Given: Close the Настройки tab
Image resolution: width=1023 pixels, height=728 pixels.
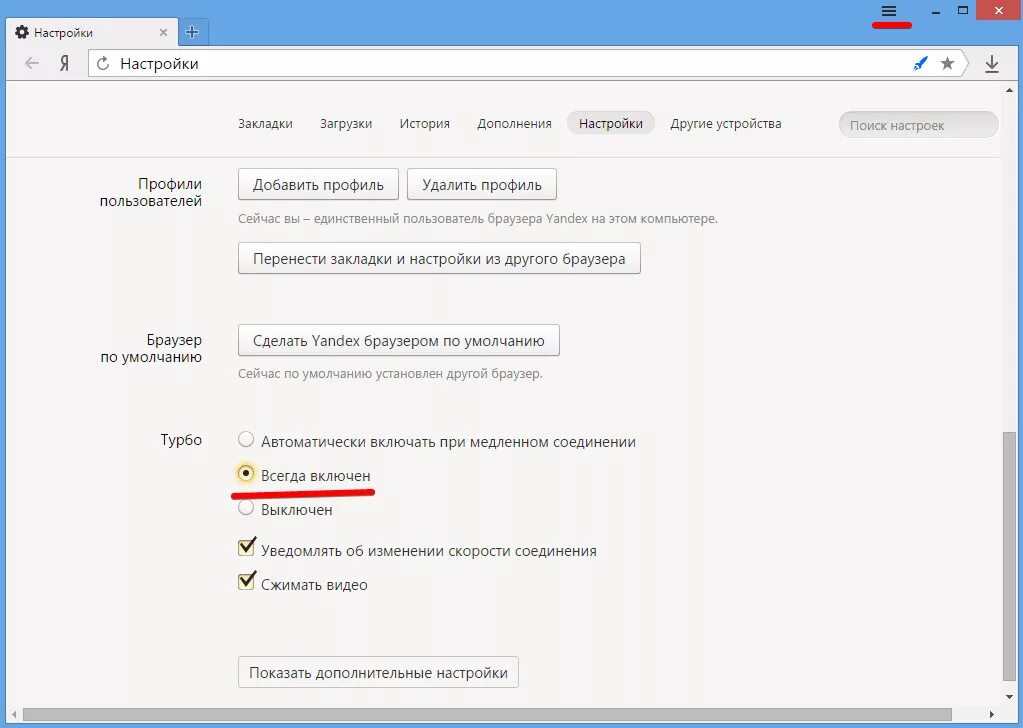Looking at the screenshot, I should click(163, 32).
